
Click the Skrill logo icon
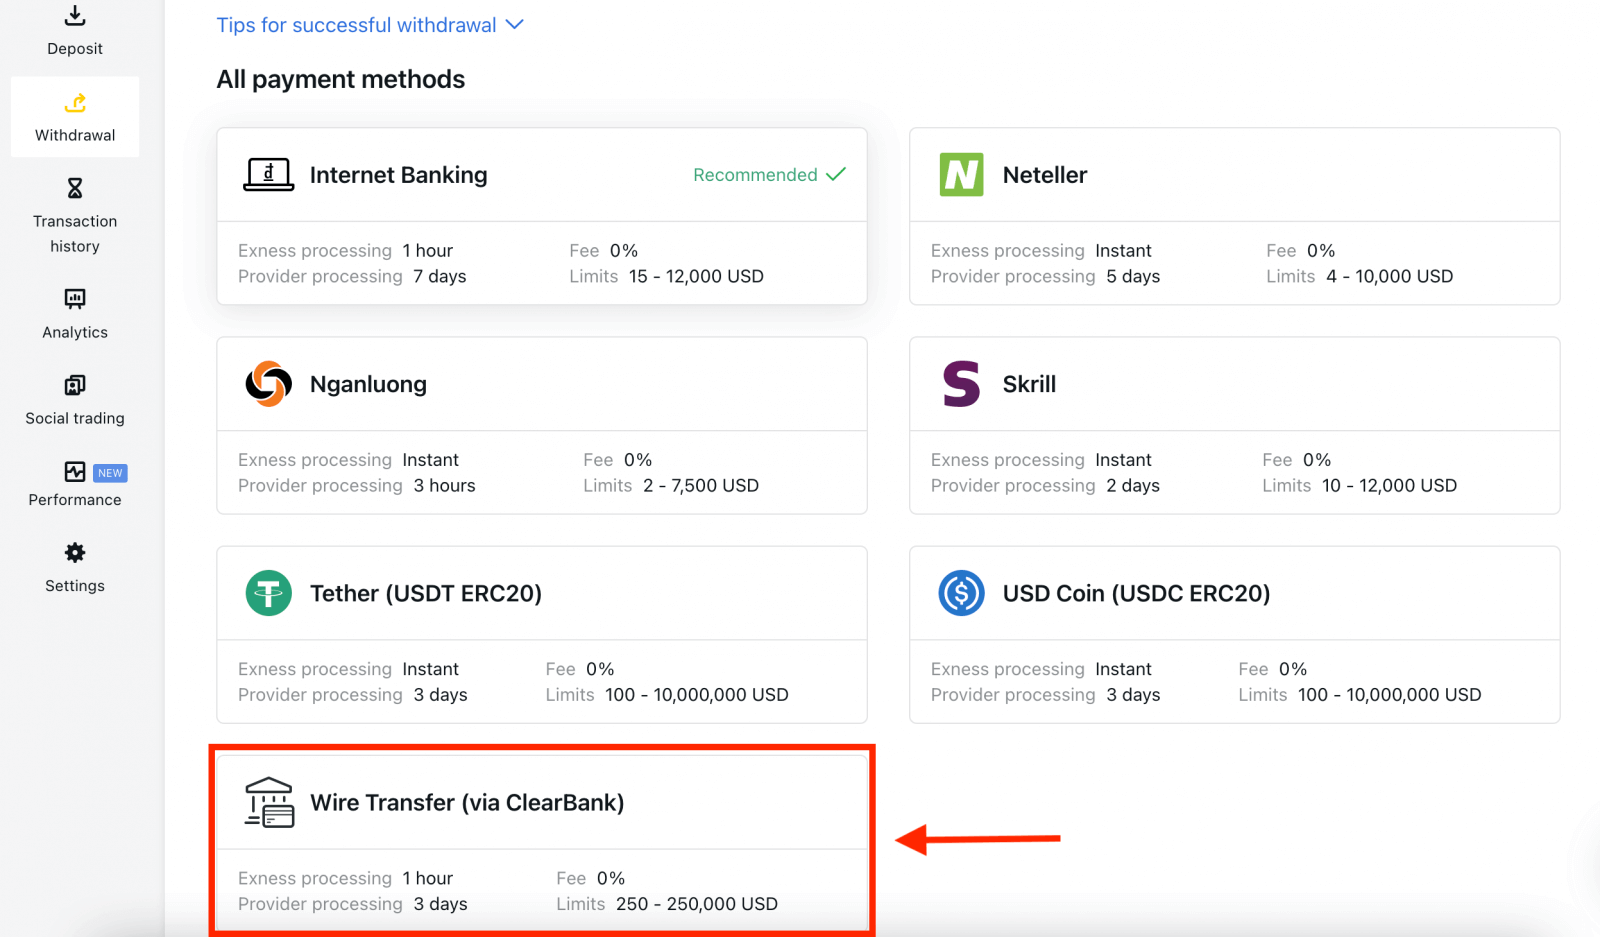pyautogui.click(x=961, y=384)
